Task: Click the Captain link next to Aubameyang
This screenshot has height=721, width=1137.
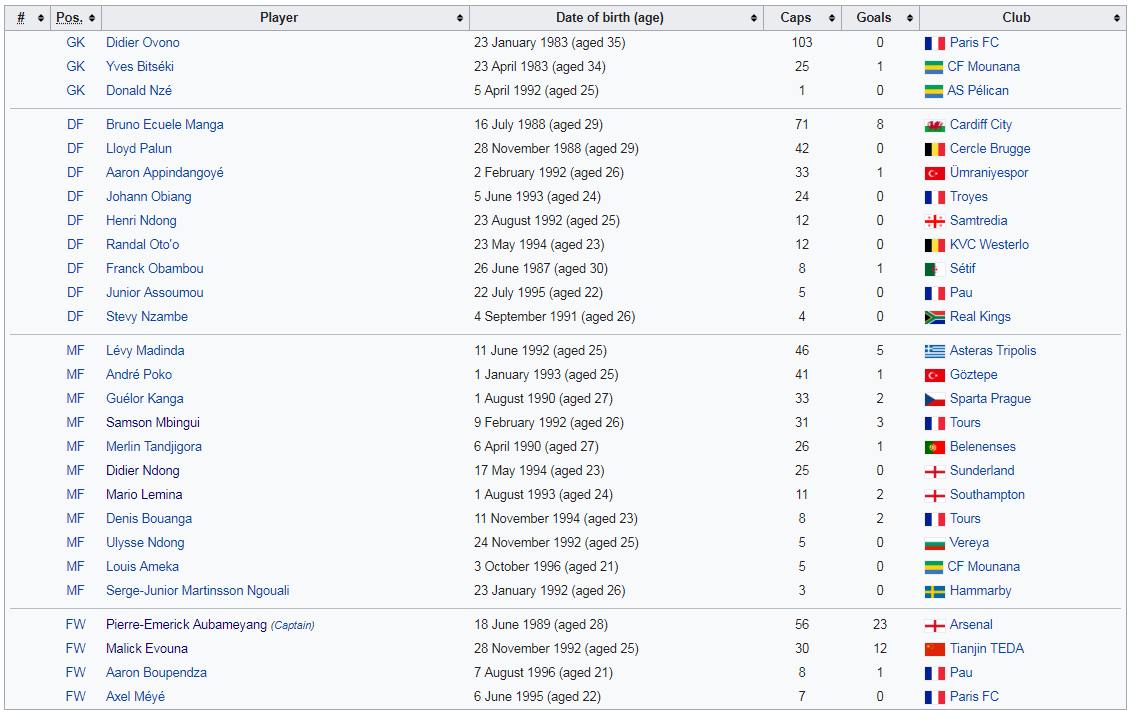Action: [293, 625]
